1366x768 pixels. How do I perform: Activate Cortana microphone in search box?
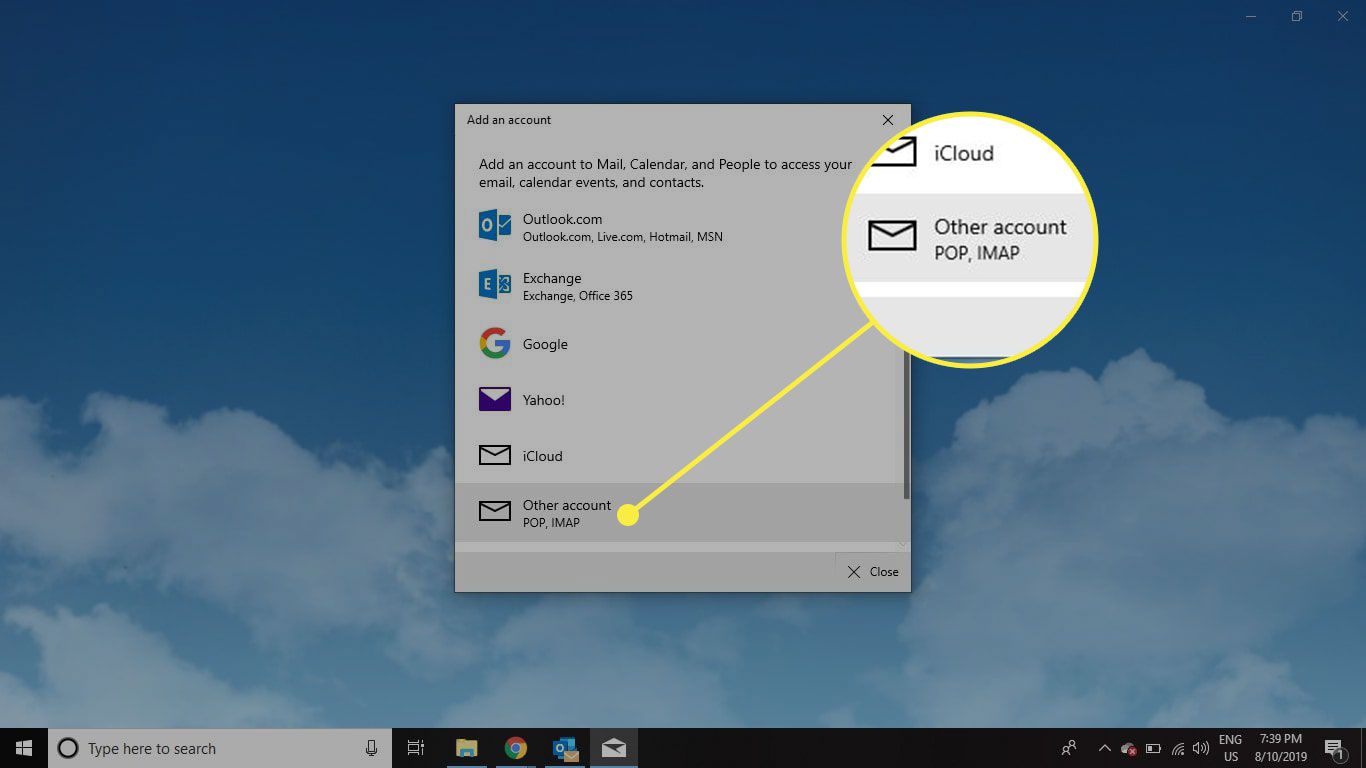pos(371,748)
